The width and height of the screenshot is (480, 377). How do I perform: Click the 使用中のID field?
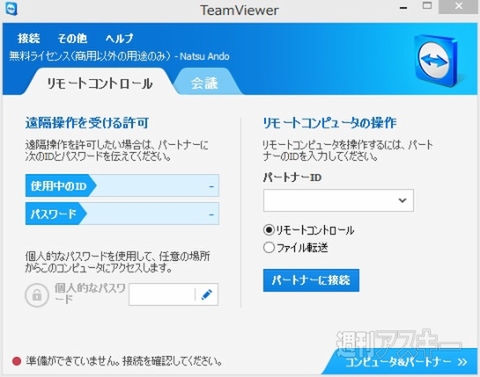click(122, 186)
